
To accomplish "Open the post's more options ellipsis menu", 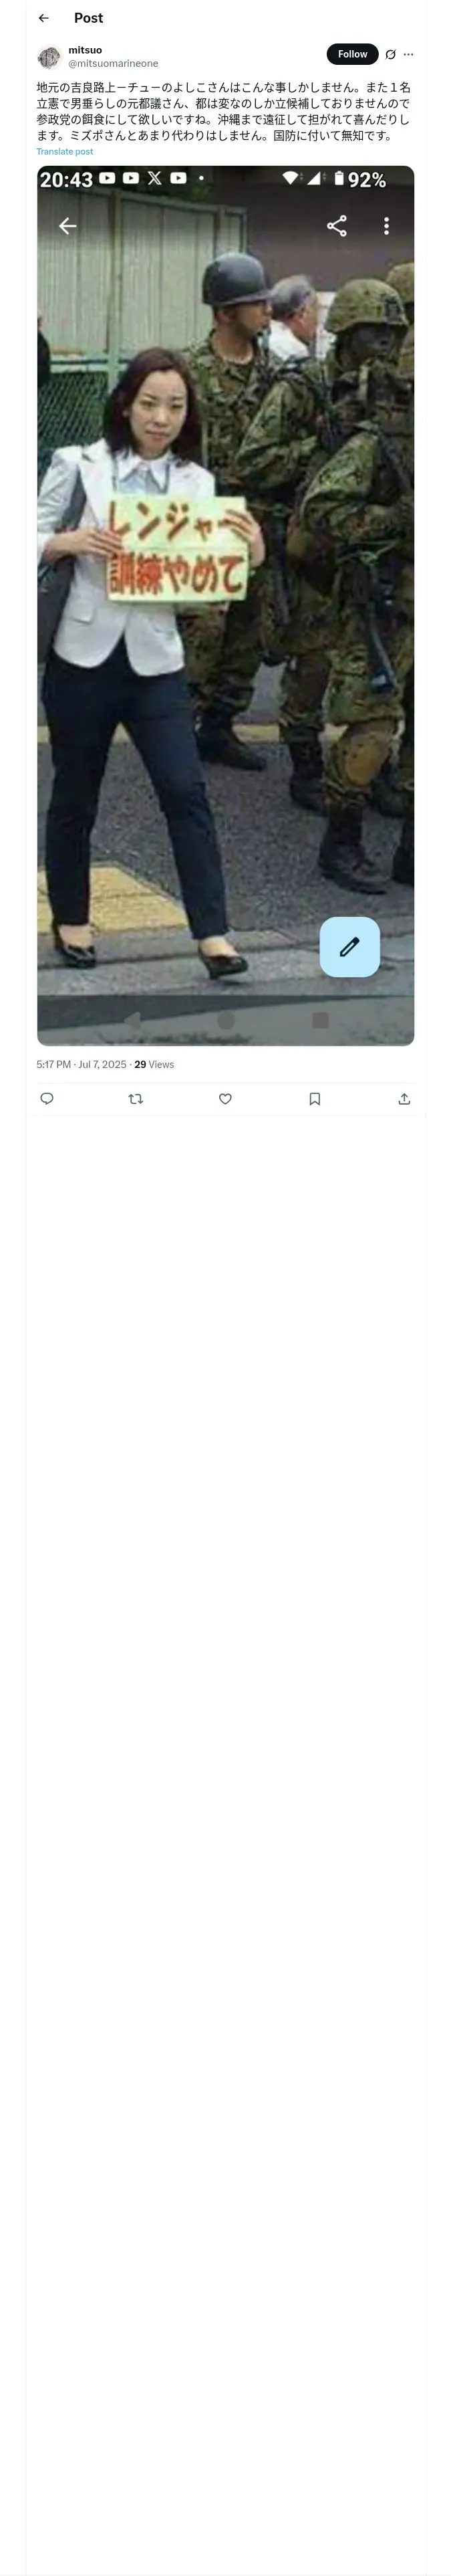I will click(408, 55).
